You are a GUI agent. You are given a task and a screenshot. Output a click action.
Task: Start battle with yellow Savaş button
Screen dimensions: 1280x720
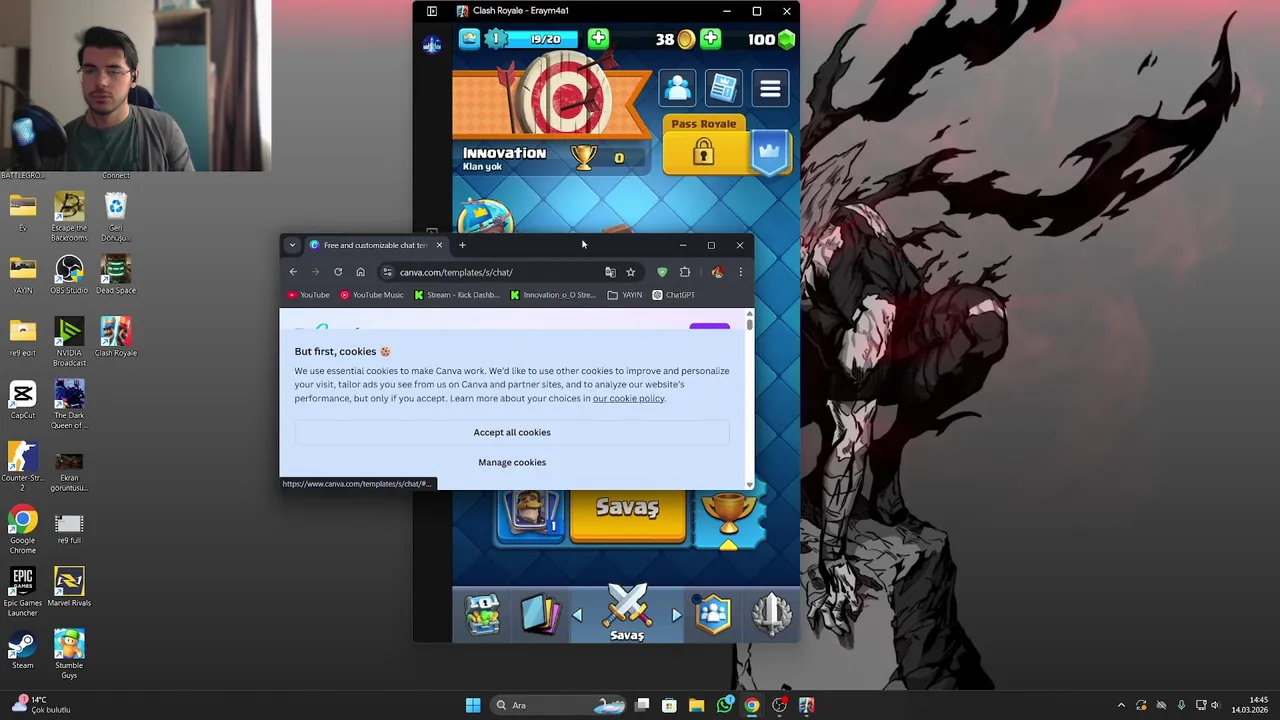[x=628, y=510]
